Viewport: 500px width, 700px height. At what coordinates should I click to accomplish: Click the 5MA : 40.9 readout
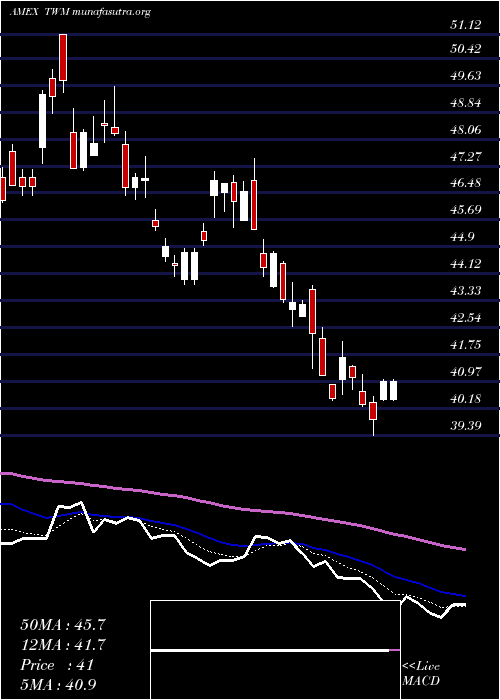point(59,684)
